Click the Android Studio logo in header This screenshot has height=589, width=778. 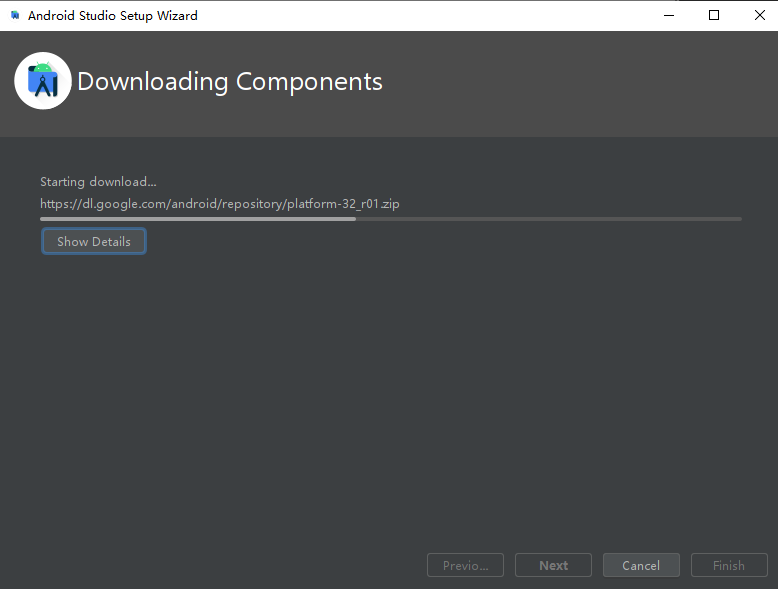(43, 81)
